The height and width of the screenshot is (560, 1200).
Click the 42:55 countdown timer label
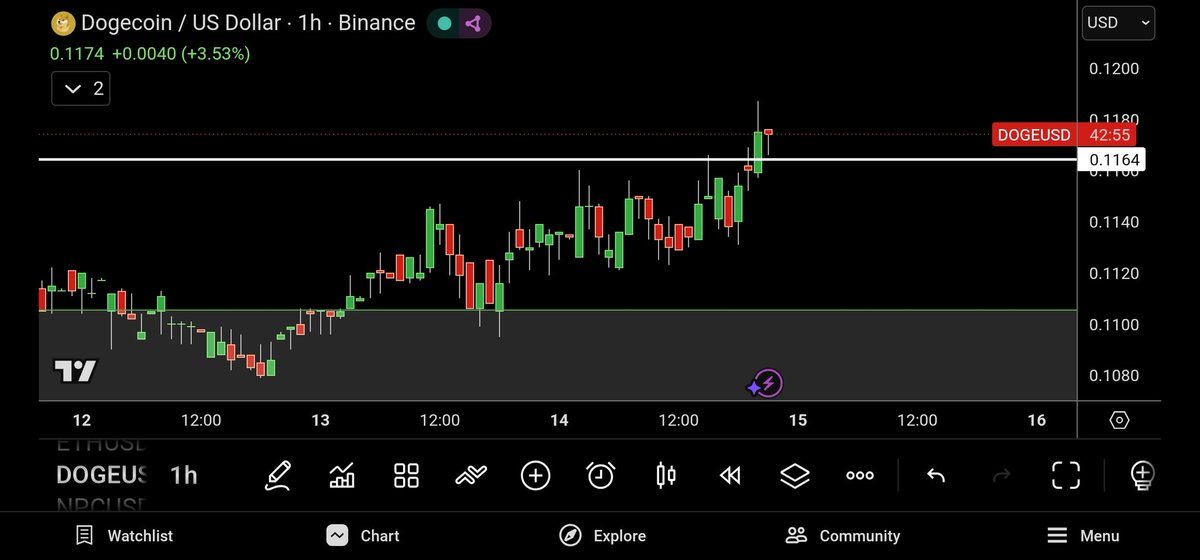click(x=1110, y=135)
